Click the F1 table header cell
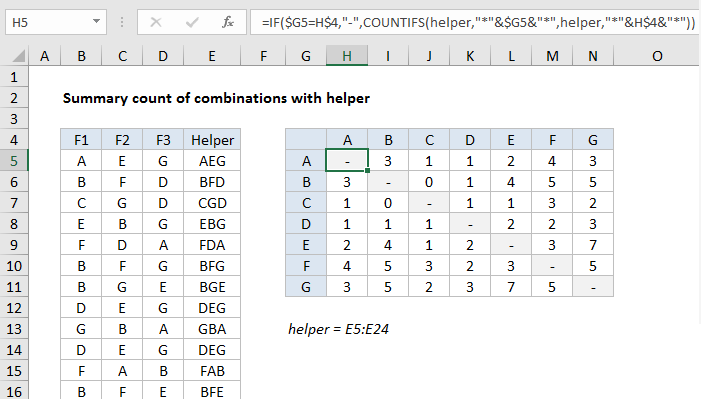 point(81,140)
